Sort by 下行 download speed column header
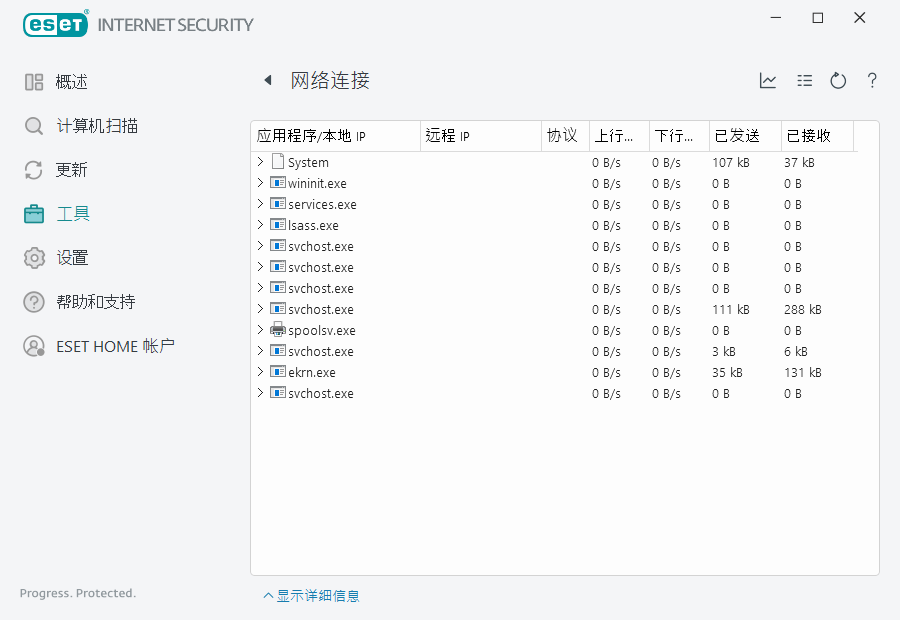This screenshot has height=620, width=900. pos(680,136)
